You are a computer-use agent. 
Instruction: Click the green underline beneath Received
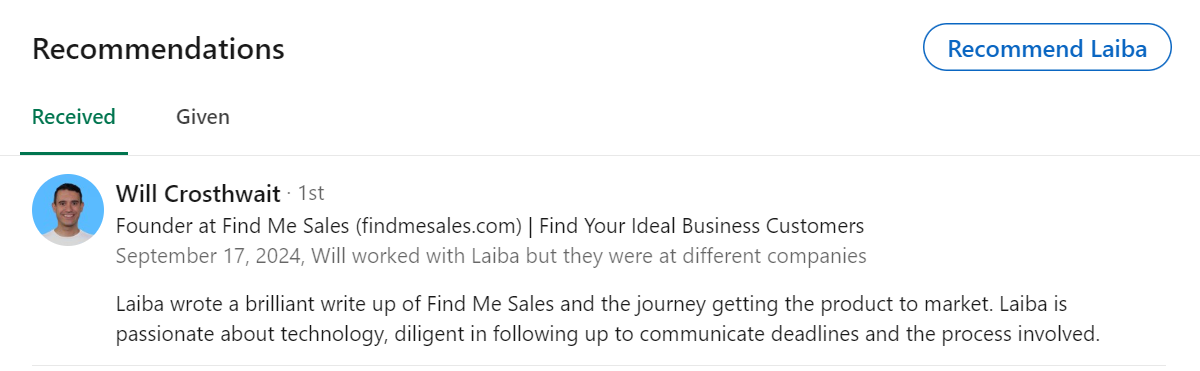click(74, 153)
